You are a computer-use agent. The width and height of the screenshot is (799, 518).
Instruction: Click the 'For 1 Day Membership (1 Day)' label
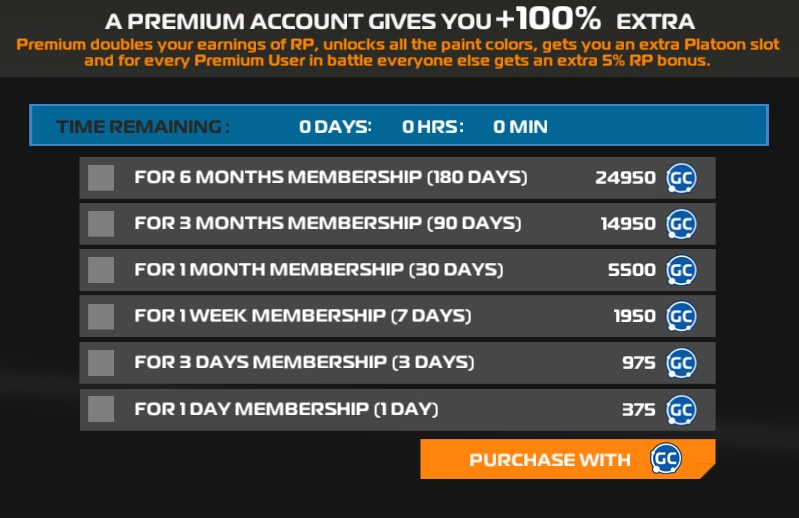tap(286, 409)
